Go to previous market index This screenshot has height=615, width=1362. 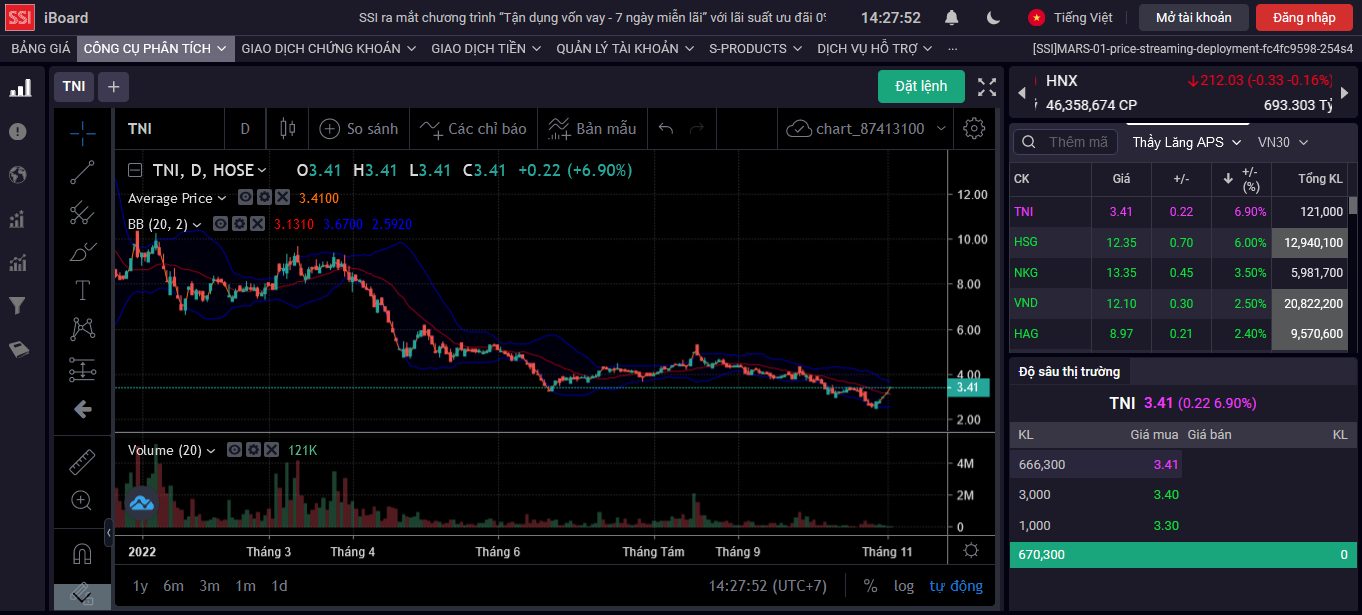pyautogui.click(x=1021, y=92)
